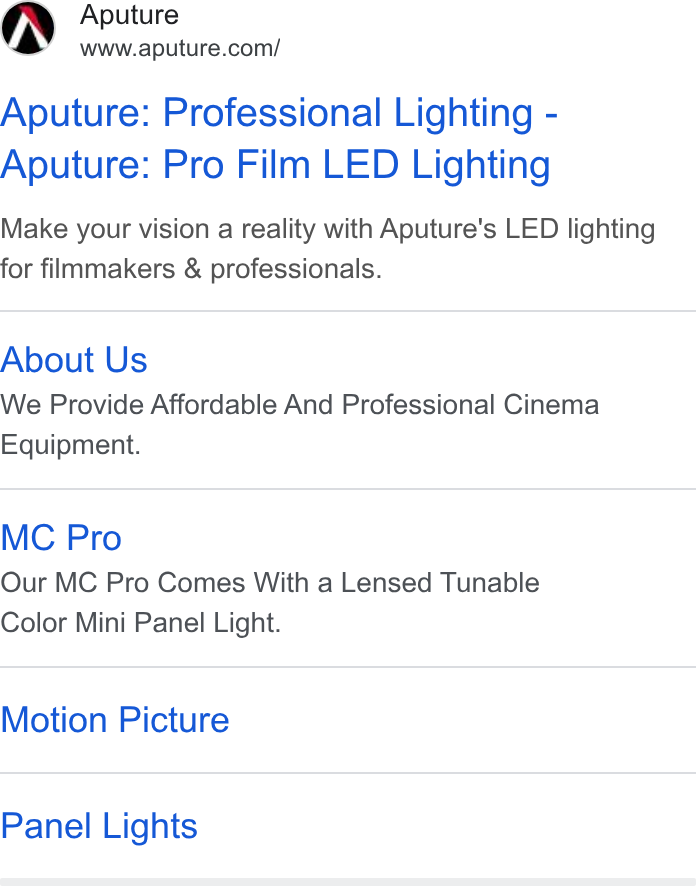The image size is (696, 886).
Task: Click the 'Make your vision a reality' snippet
Action: (328, 229)
